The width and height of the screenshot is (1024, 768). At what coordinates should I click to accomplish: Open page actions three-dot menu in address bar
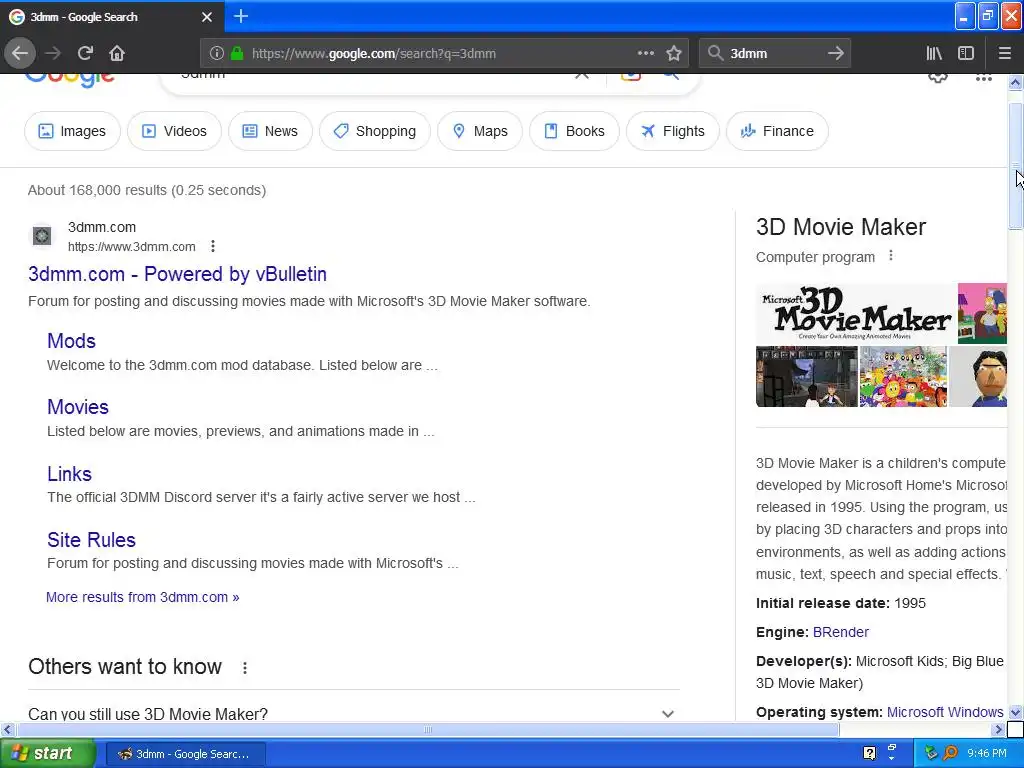[x=645, y=53]
